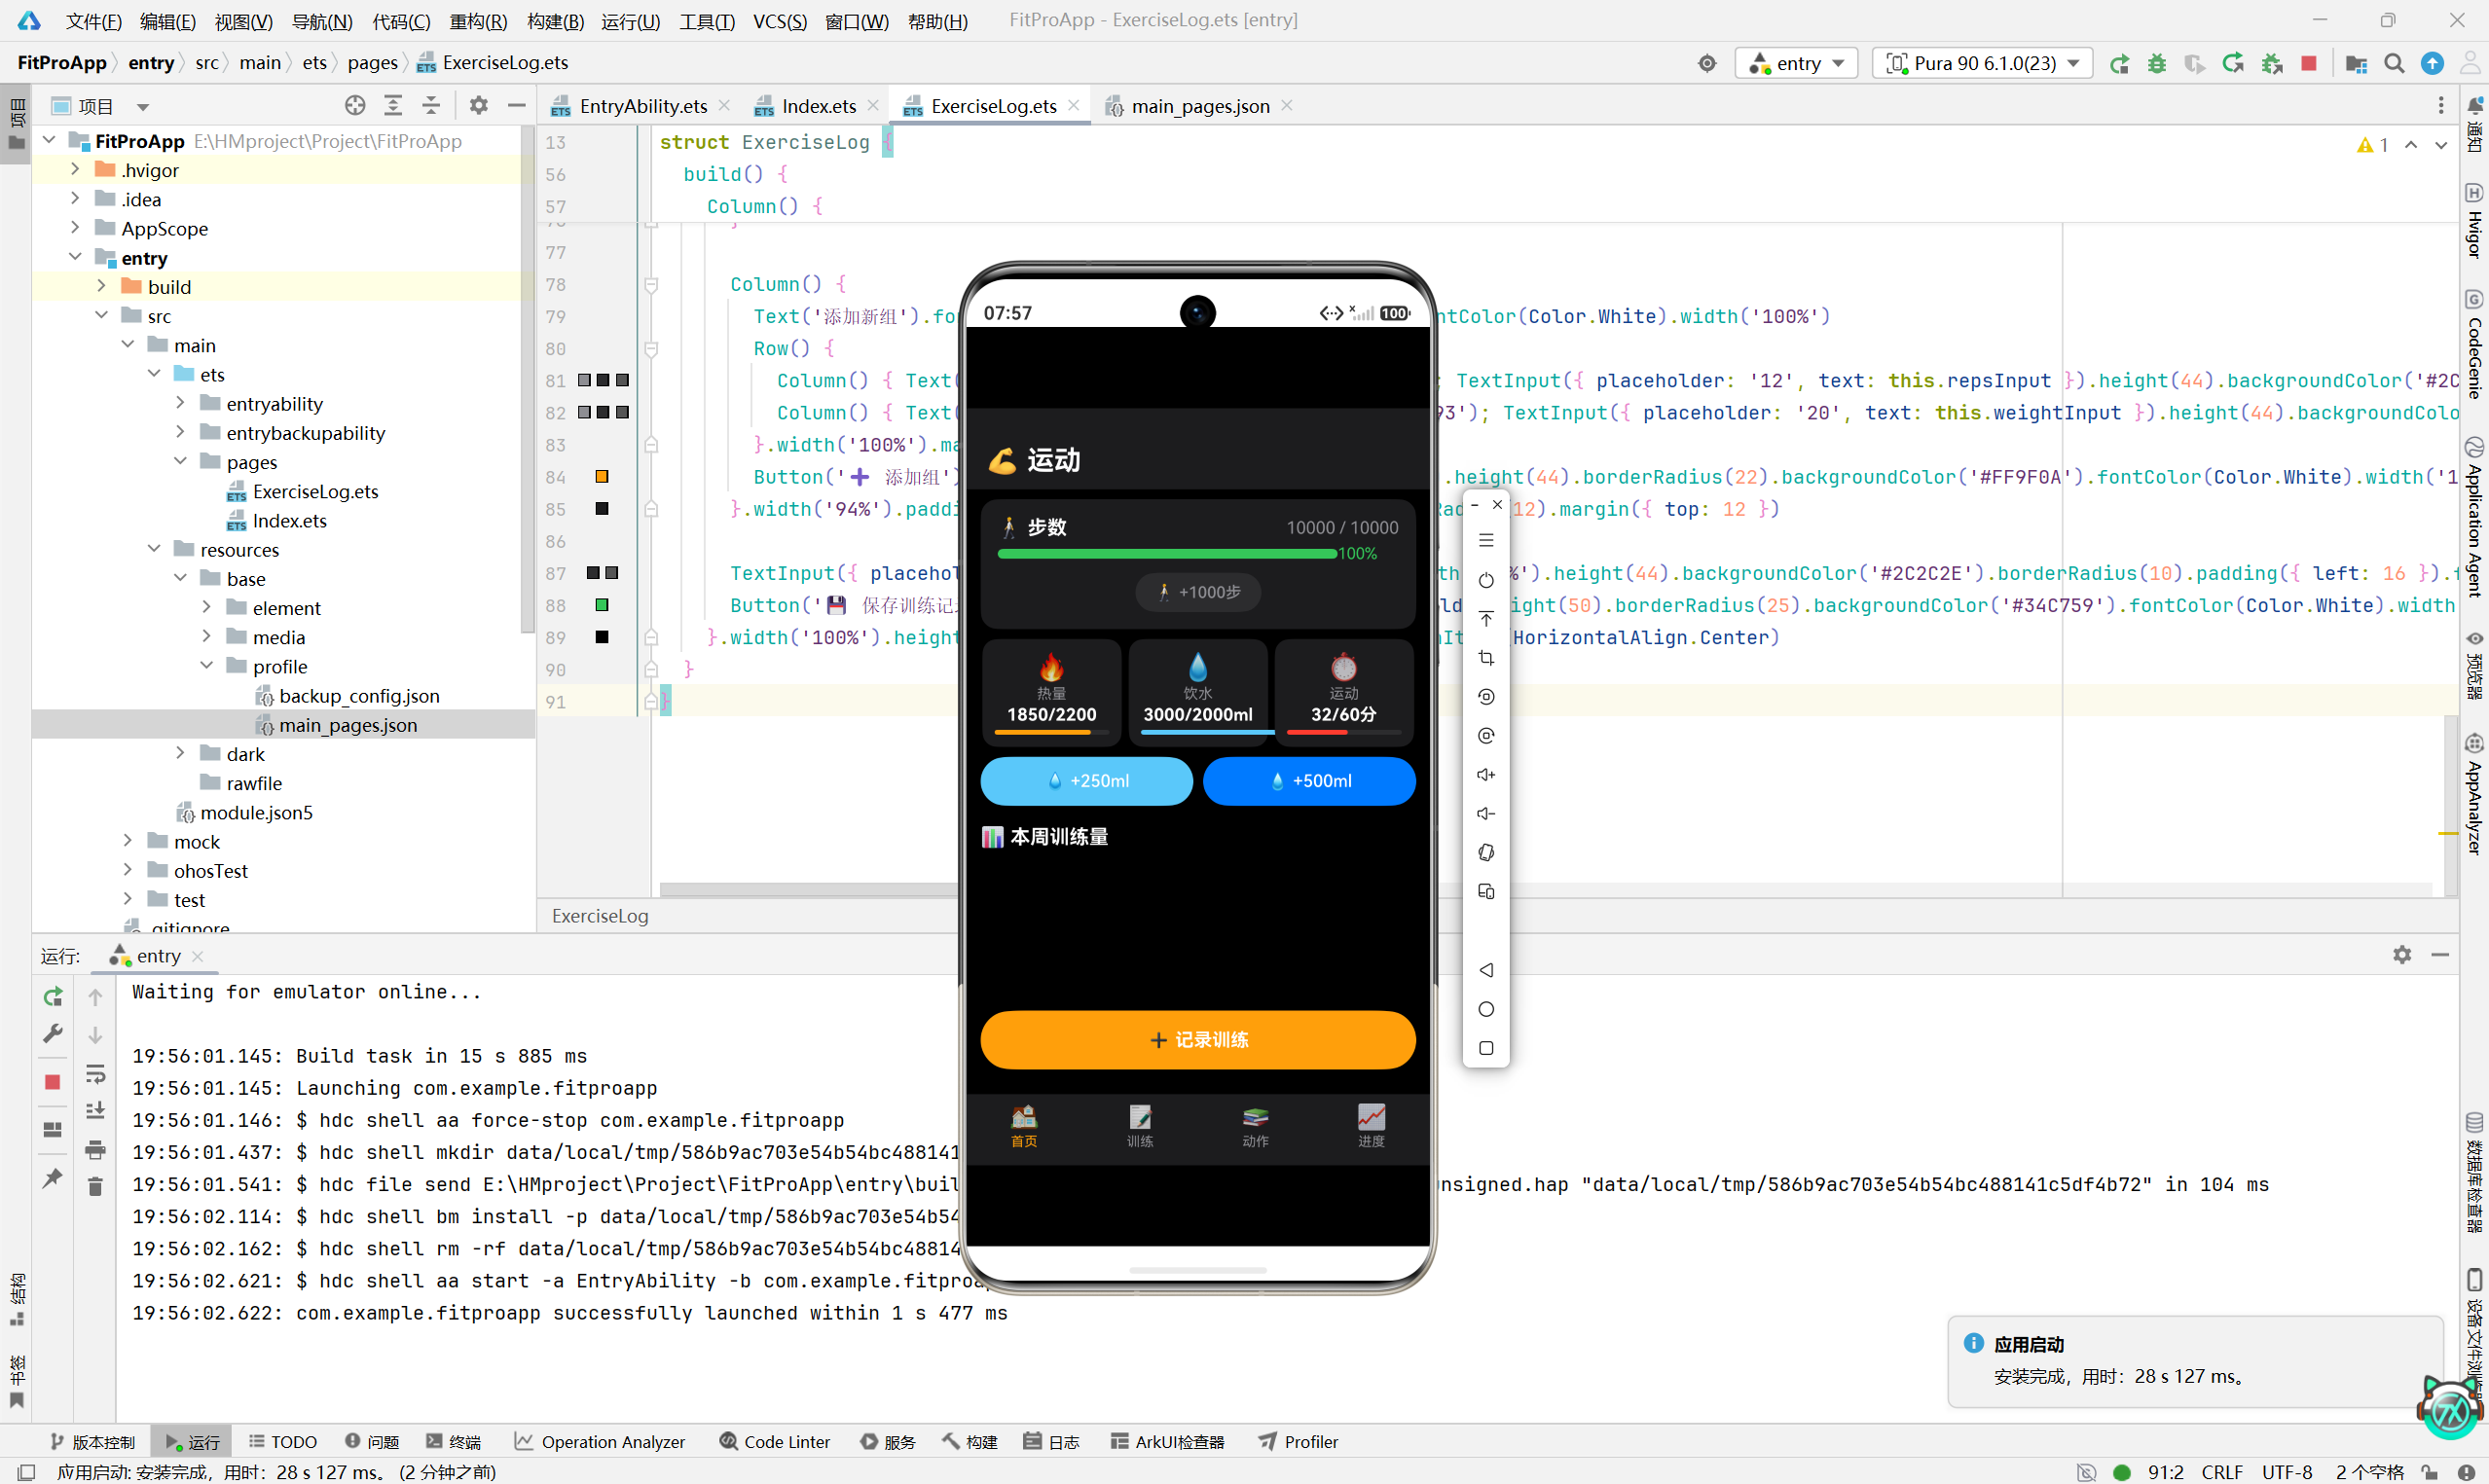This screenshot has height=1484, width=2489.
Task: Open entry run configuration dropdown
Action: coord(1796,63)
